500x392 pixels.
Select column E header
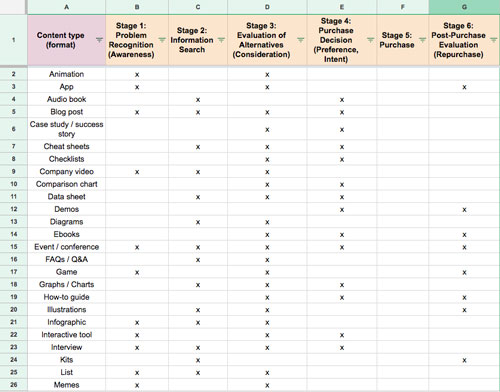(342, 7)
